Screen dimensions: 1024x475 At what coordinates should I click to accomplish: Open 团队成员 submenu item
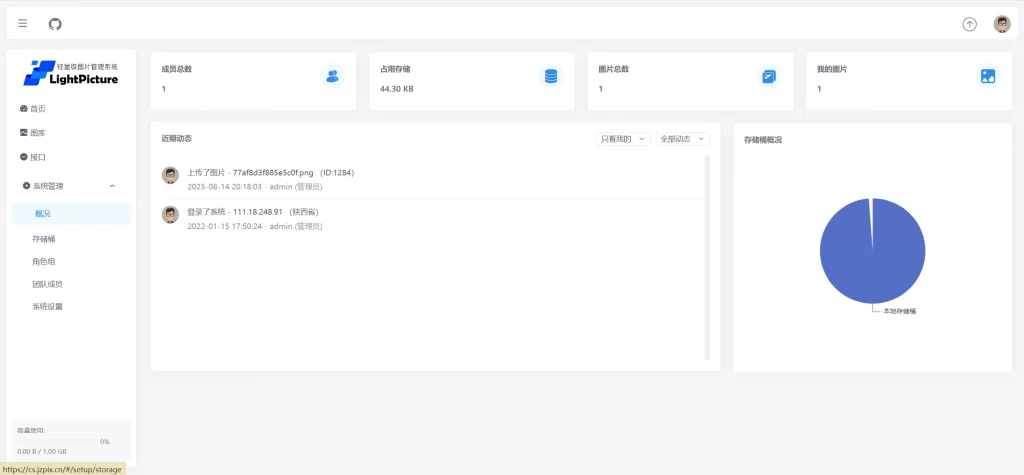tap(47, 284)
